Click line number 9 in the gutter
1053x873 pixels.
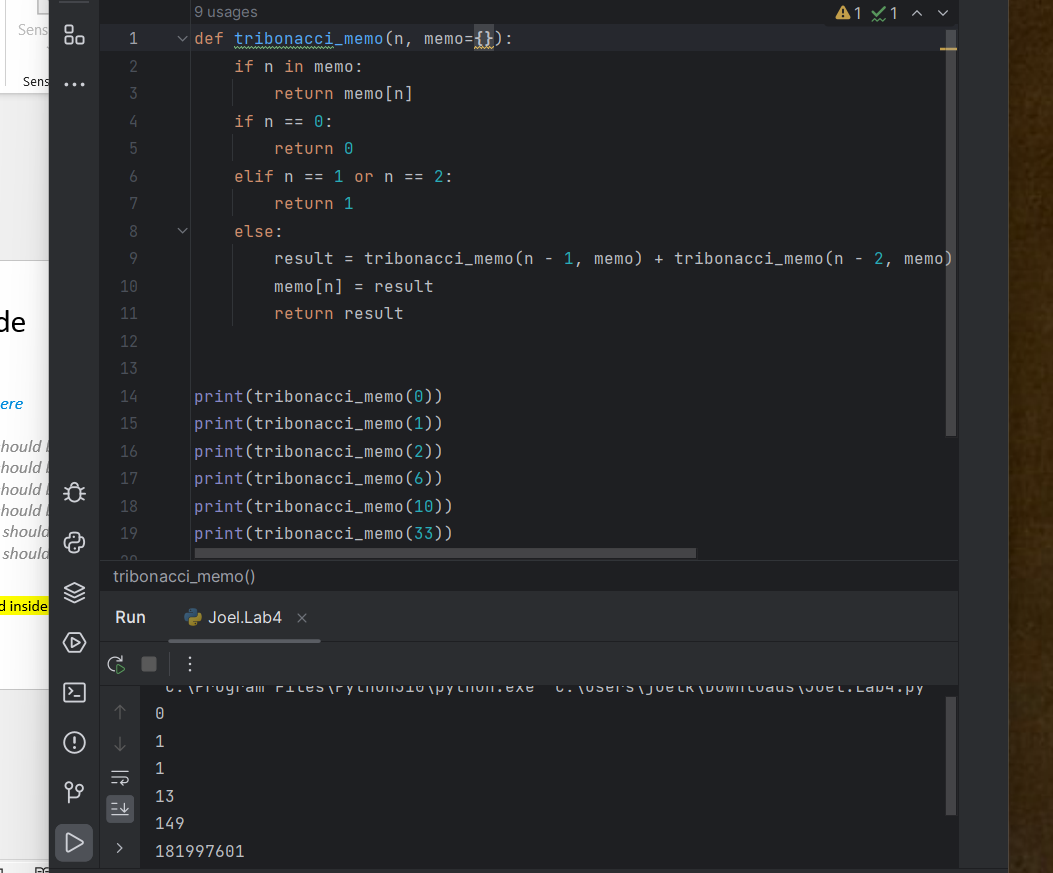tap(133, 259)
